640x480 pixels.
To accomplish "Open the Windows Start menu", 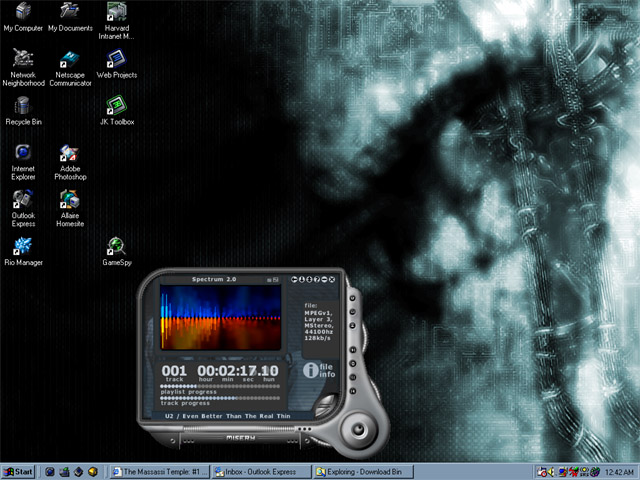I will tap(18, 472).
